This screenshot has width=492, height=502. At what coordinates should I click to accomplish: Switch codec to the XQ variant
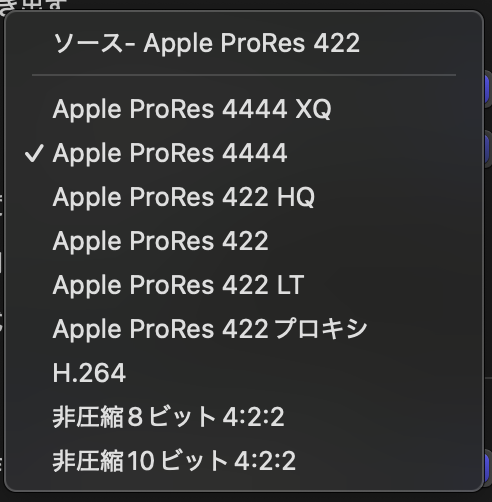pyautogui.click(x=244, y=109)
